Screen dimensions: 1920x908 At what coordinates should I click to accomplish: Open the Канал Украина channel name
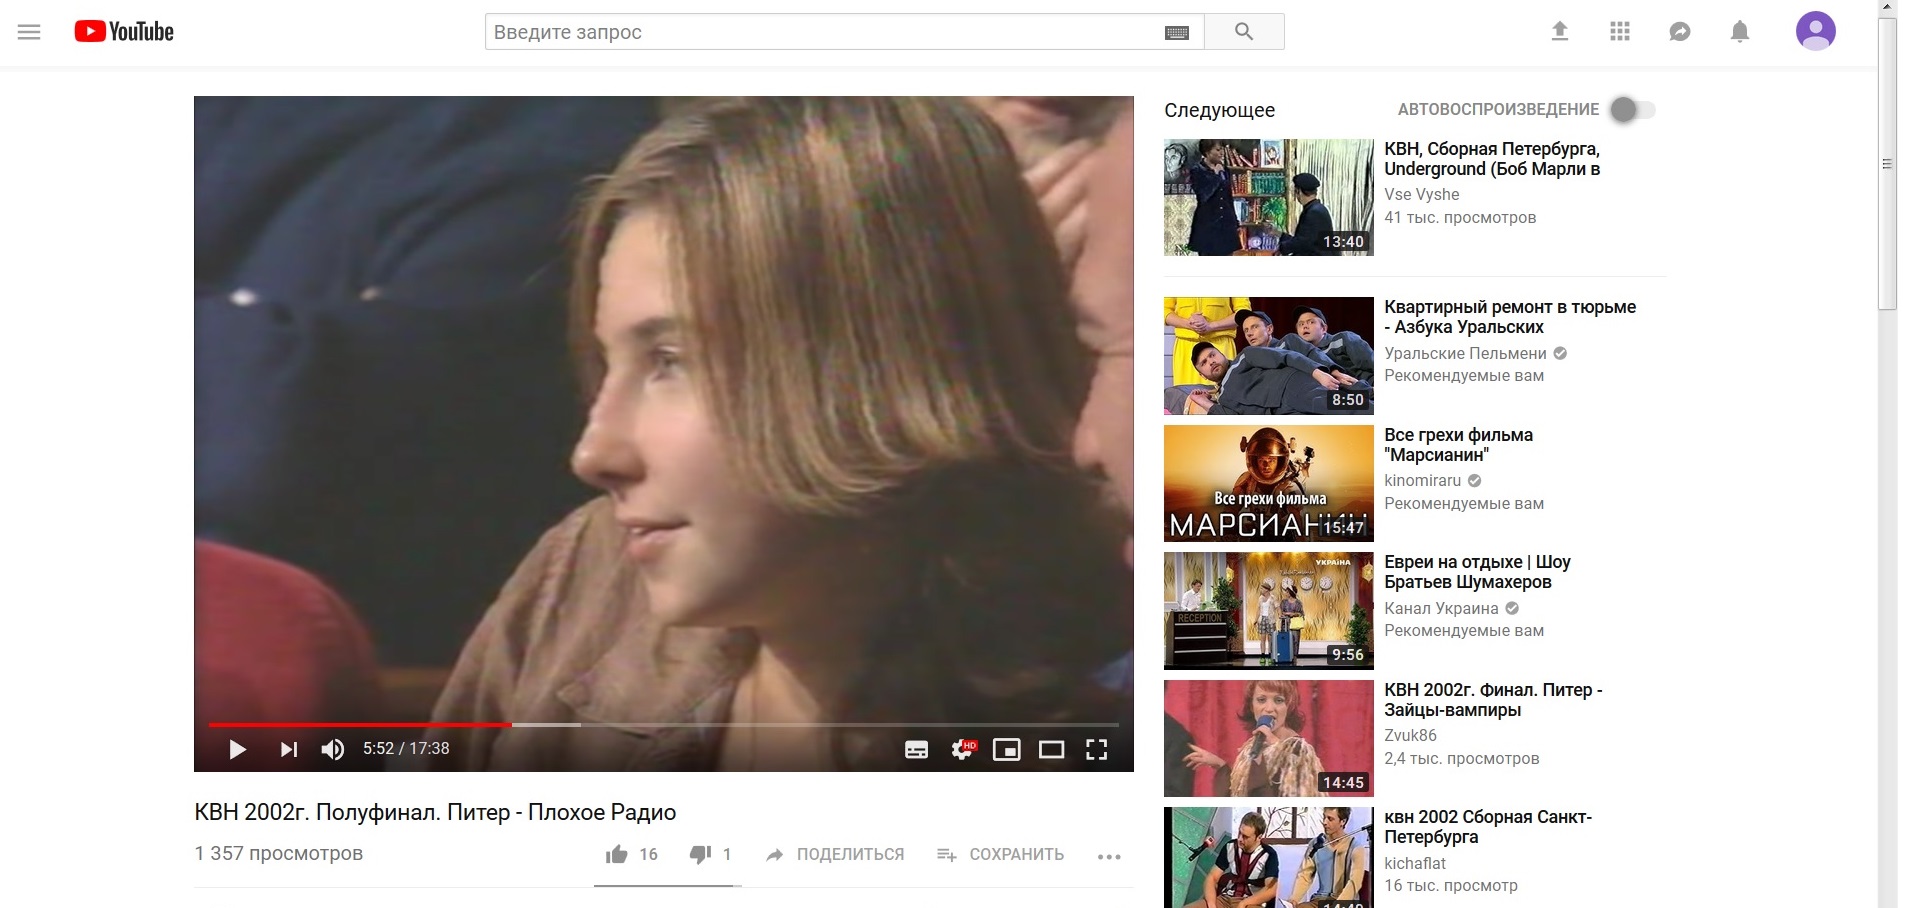pos(1441,608)
